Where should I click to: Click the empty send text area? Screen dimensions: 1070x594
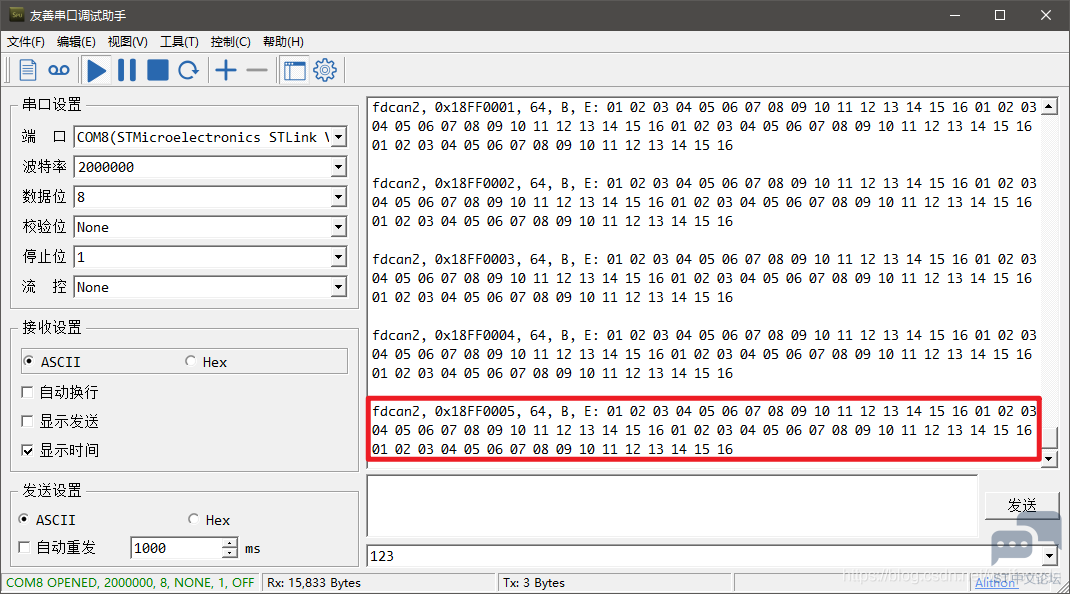coord(672,506)
